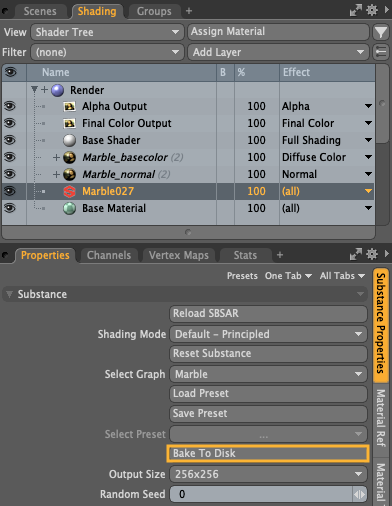The image size is (392, 506).
Task: Click the Marble027 Substance layer icon
Action: (69, 191)
